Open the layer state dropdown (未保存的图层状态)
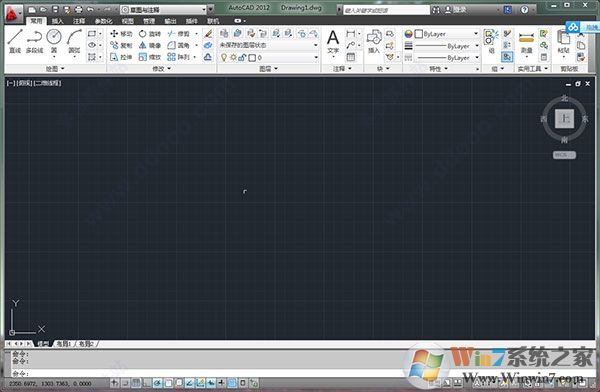The height and width of the screenshot is (392, 600). [x=269, y=45]
